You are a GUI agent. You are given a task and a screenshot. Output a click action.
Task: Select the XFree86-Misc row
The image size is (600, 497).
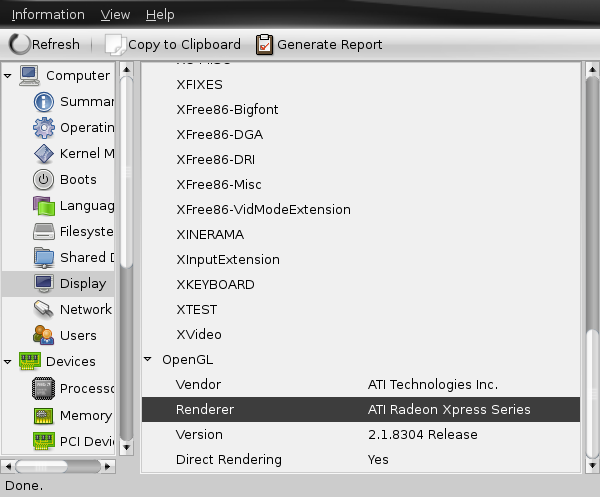(361, 184)
